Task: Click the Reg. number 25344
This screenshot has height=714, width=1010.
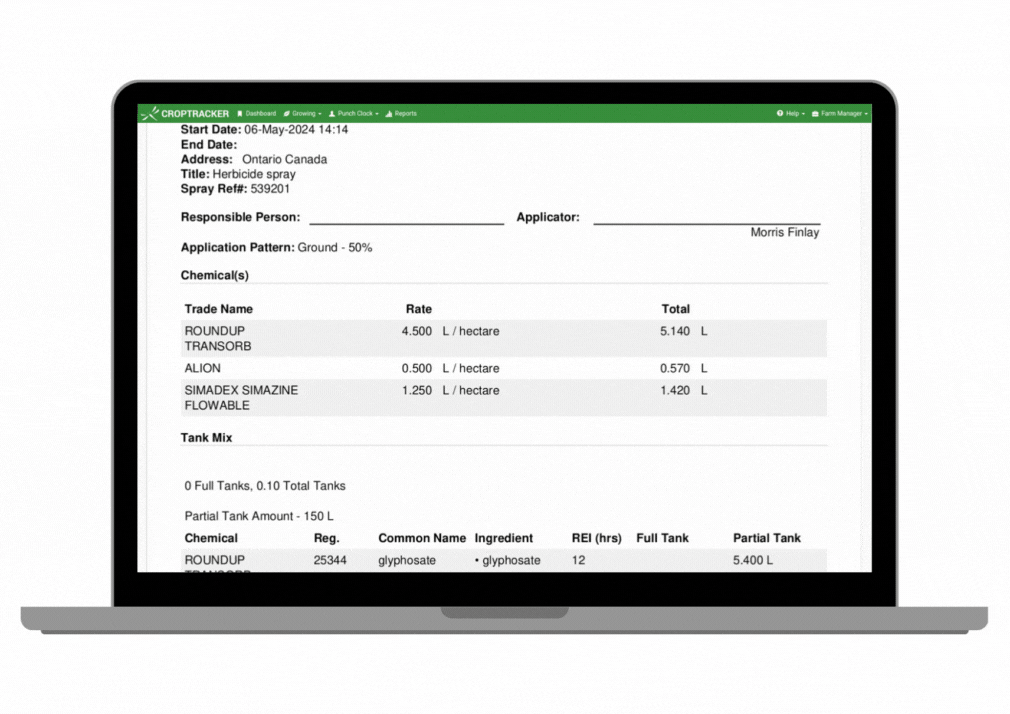Action: tap(330, 561)
